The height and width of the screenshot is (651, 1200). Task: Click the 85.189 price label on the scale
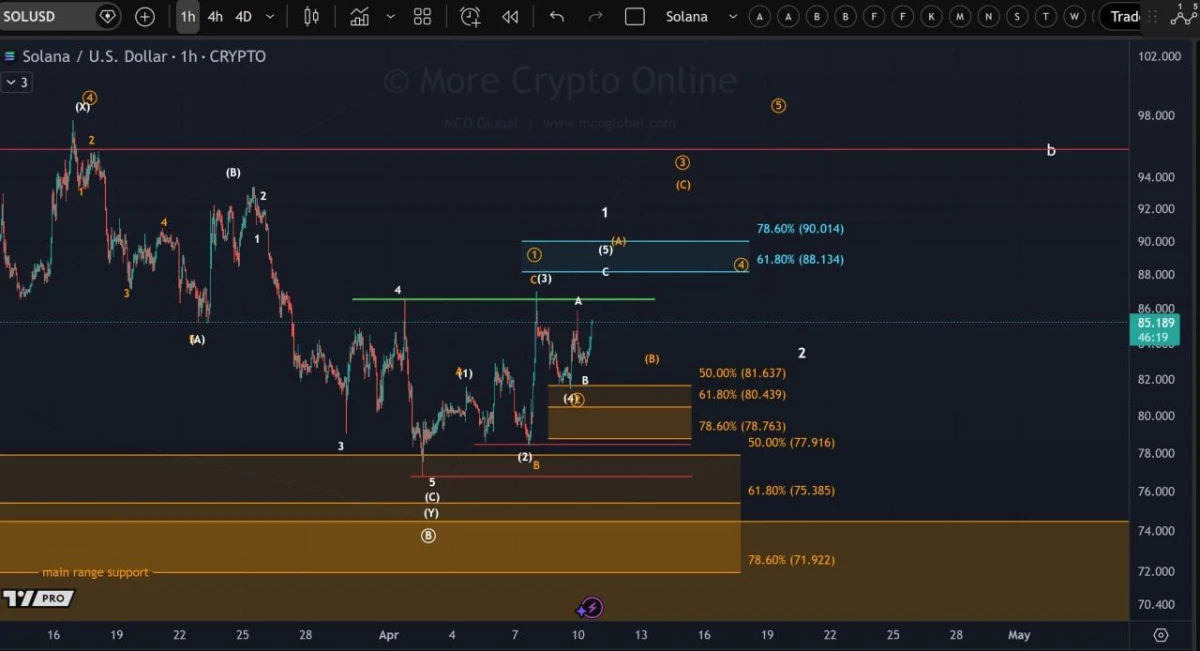[x=1155, y=324]
